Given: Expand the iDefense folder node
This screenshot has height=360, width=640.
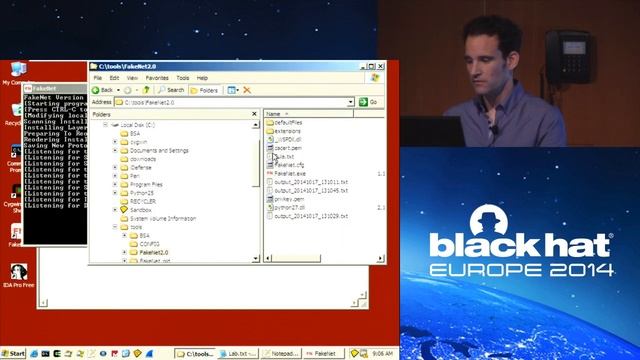Looking at the screenshot, I should [x=115, y=167].
